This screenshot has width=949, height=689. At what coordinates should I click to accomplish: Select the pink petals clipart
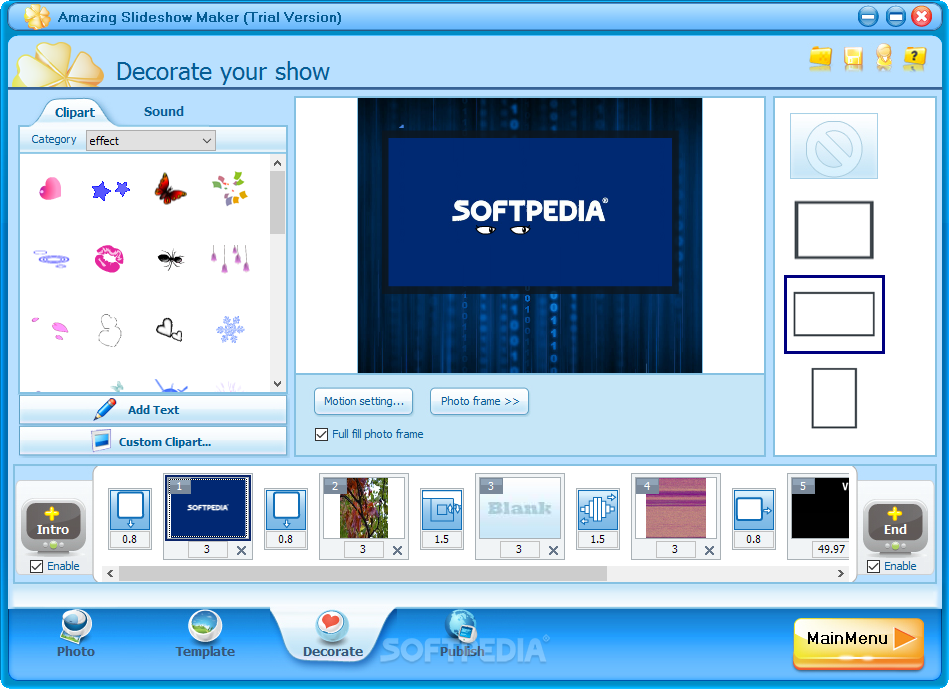51,329
